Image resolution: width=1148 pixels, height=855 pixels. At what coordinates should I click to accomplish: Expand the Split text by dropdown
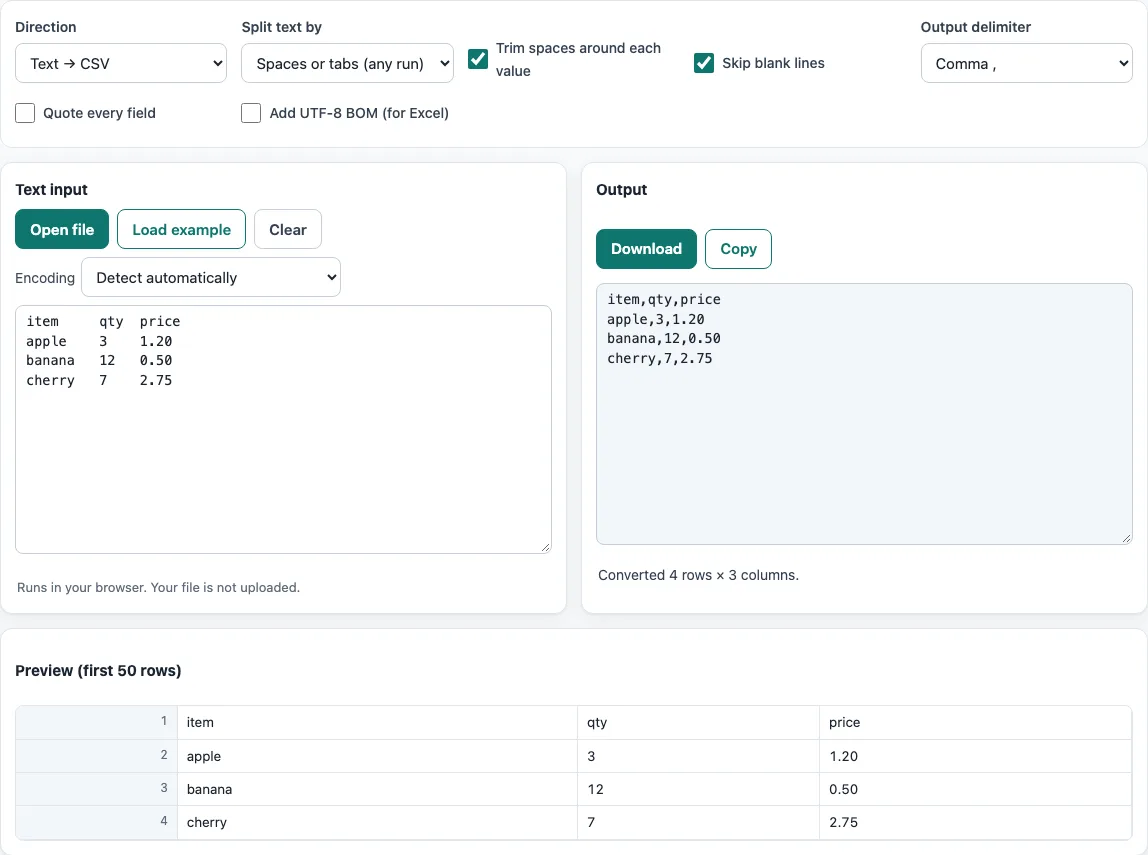click(347, 63)
